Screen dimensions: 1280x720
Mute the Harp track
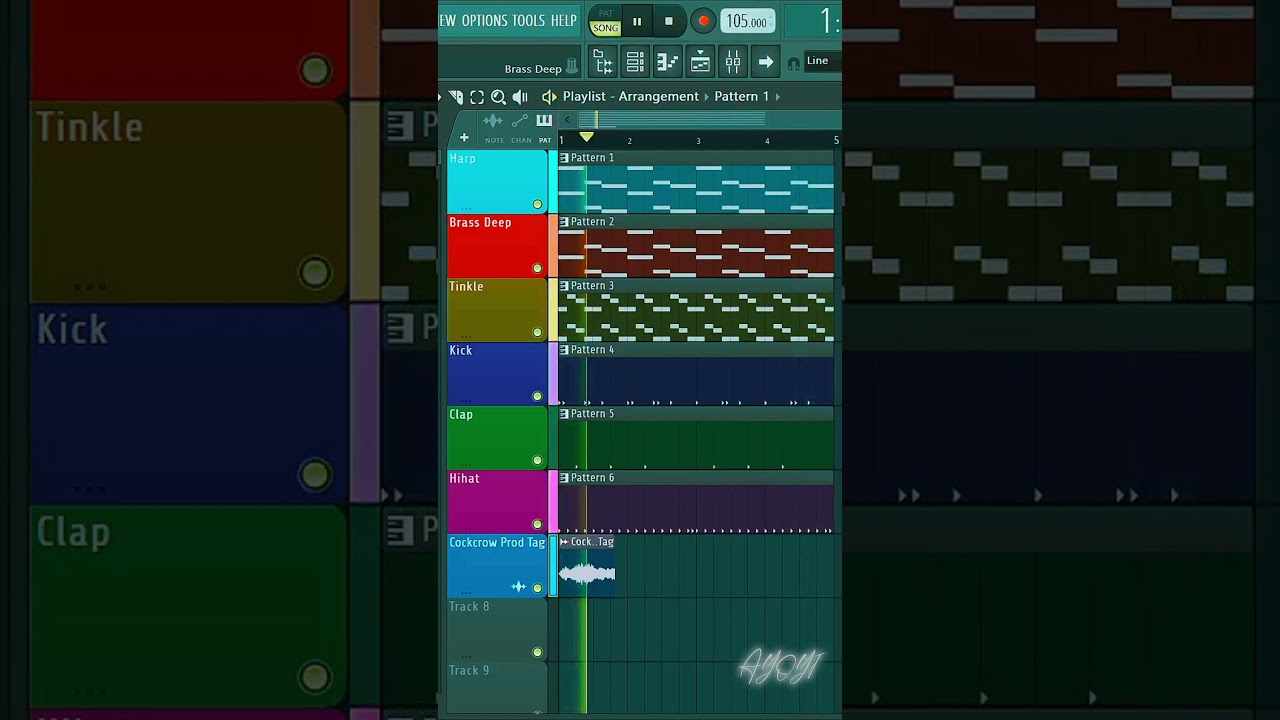(x=537, y=204)
